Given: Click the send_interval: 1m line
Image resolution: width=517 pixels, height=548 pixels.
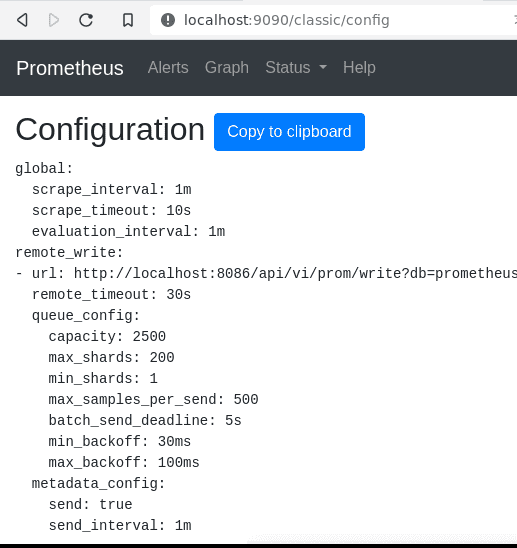Looking at the screenshot, I should click(120, 525).
